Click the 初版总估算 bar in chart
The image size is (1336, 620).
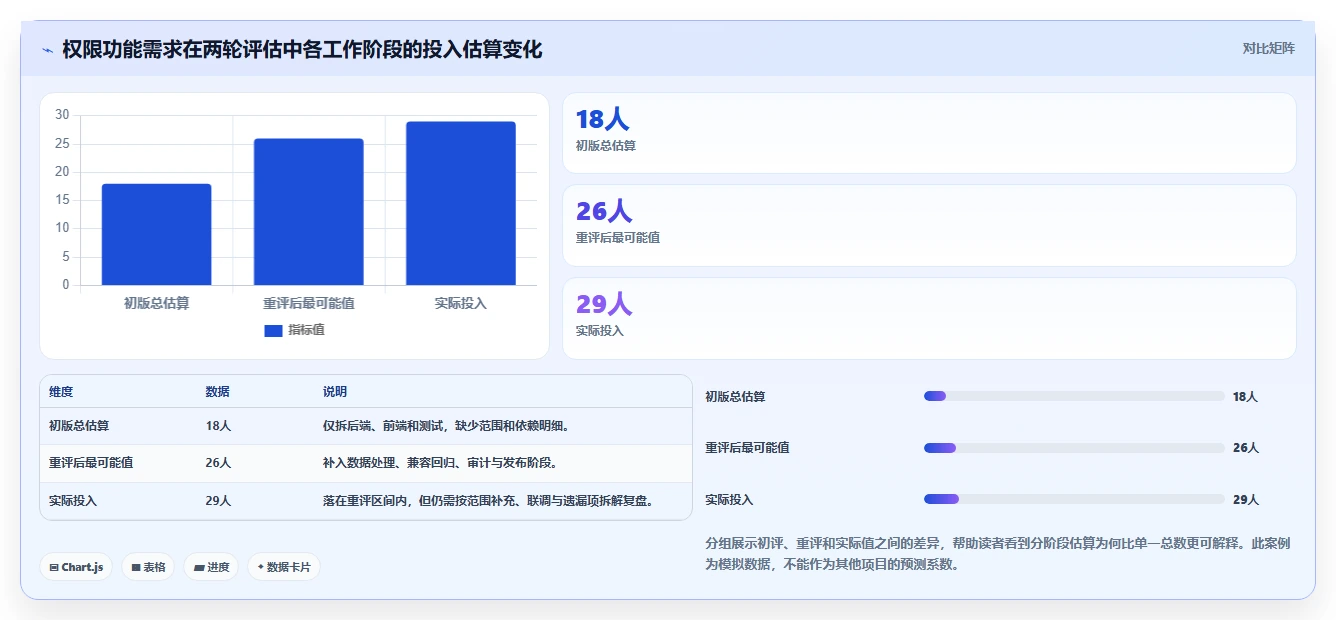156,234
